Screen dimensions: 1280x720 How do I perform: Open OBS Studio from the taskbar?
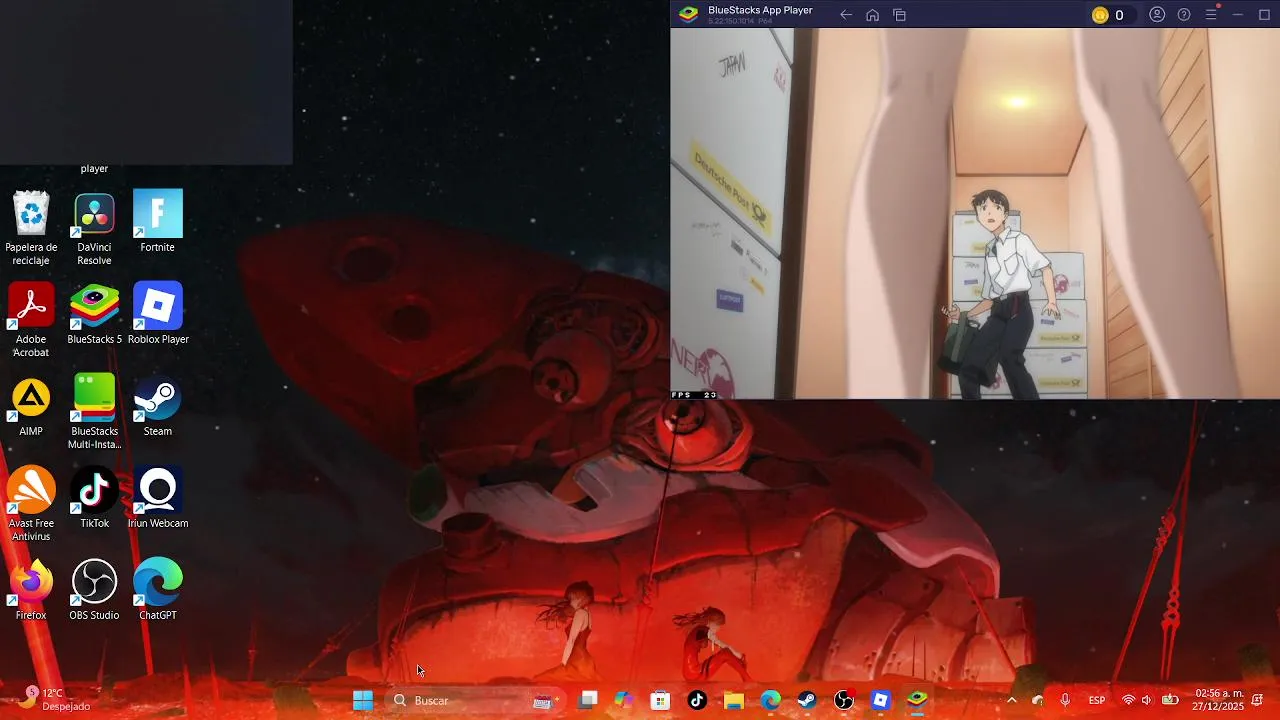[844, 701]
